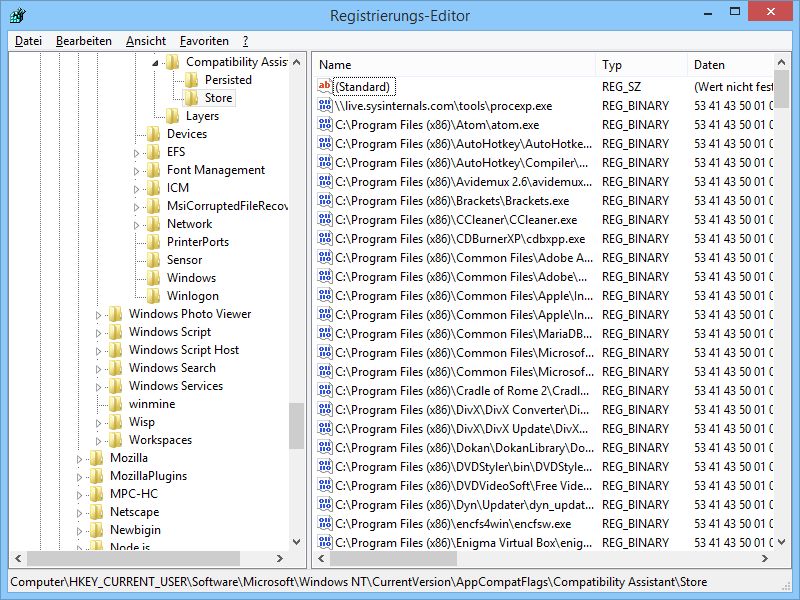Expand the Windows Script Host key
The width and height of the screenshot is (800, 600).
tap(98, 351)
